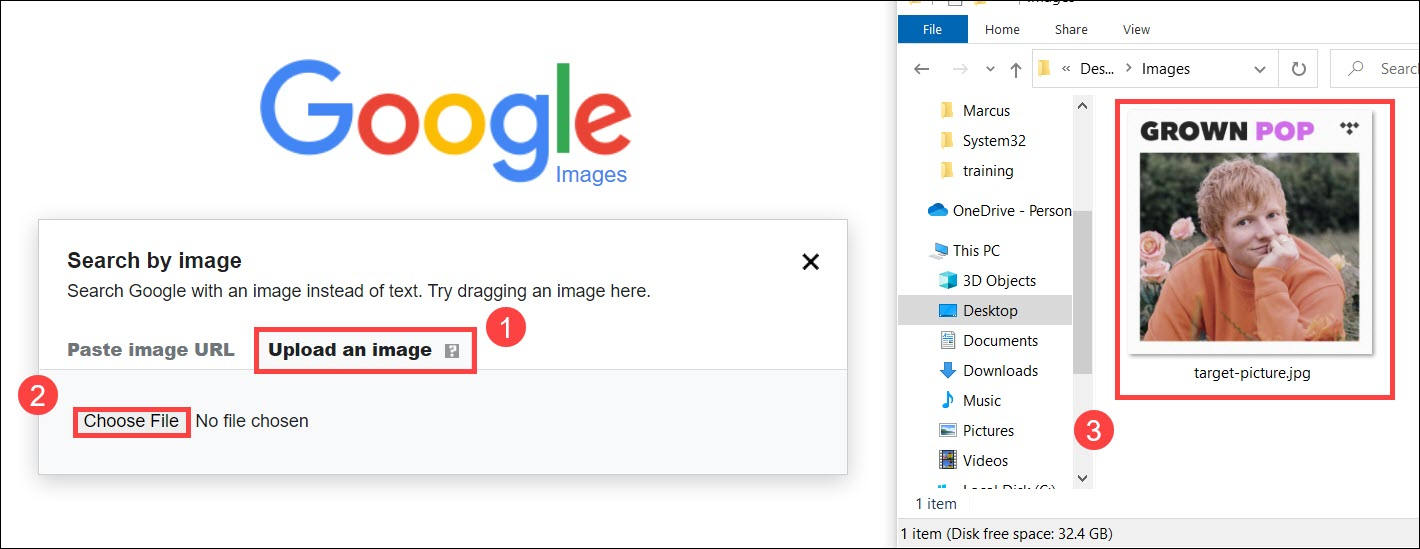Expand hidden path with double chevron
The height and width of the screenshot is (549, 1420).
click(1066, 69)
